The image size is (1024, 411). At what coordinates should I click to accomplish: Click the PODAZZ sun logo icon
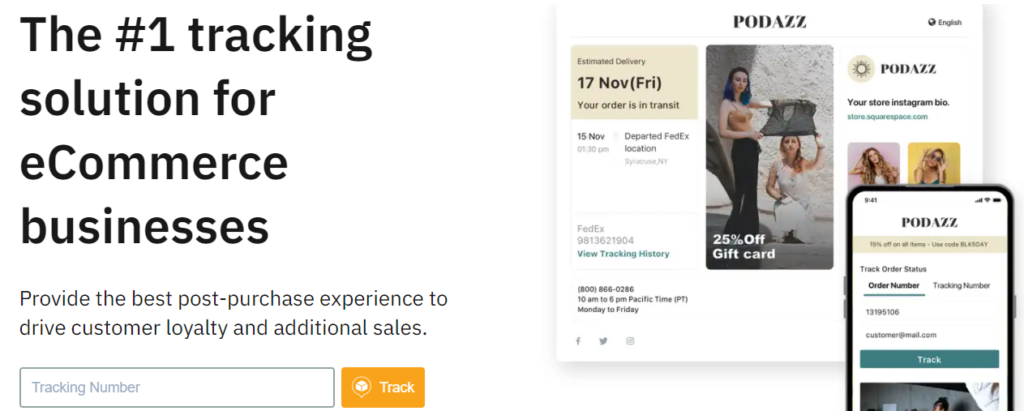pos(861,69)
